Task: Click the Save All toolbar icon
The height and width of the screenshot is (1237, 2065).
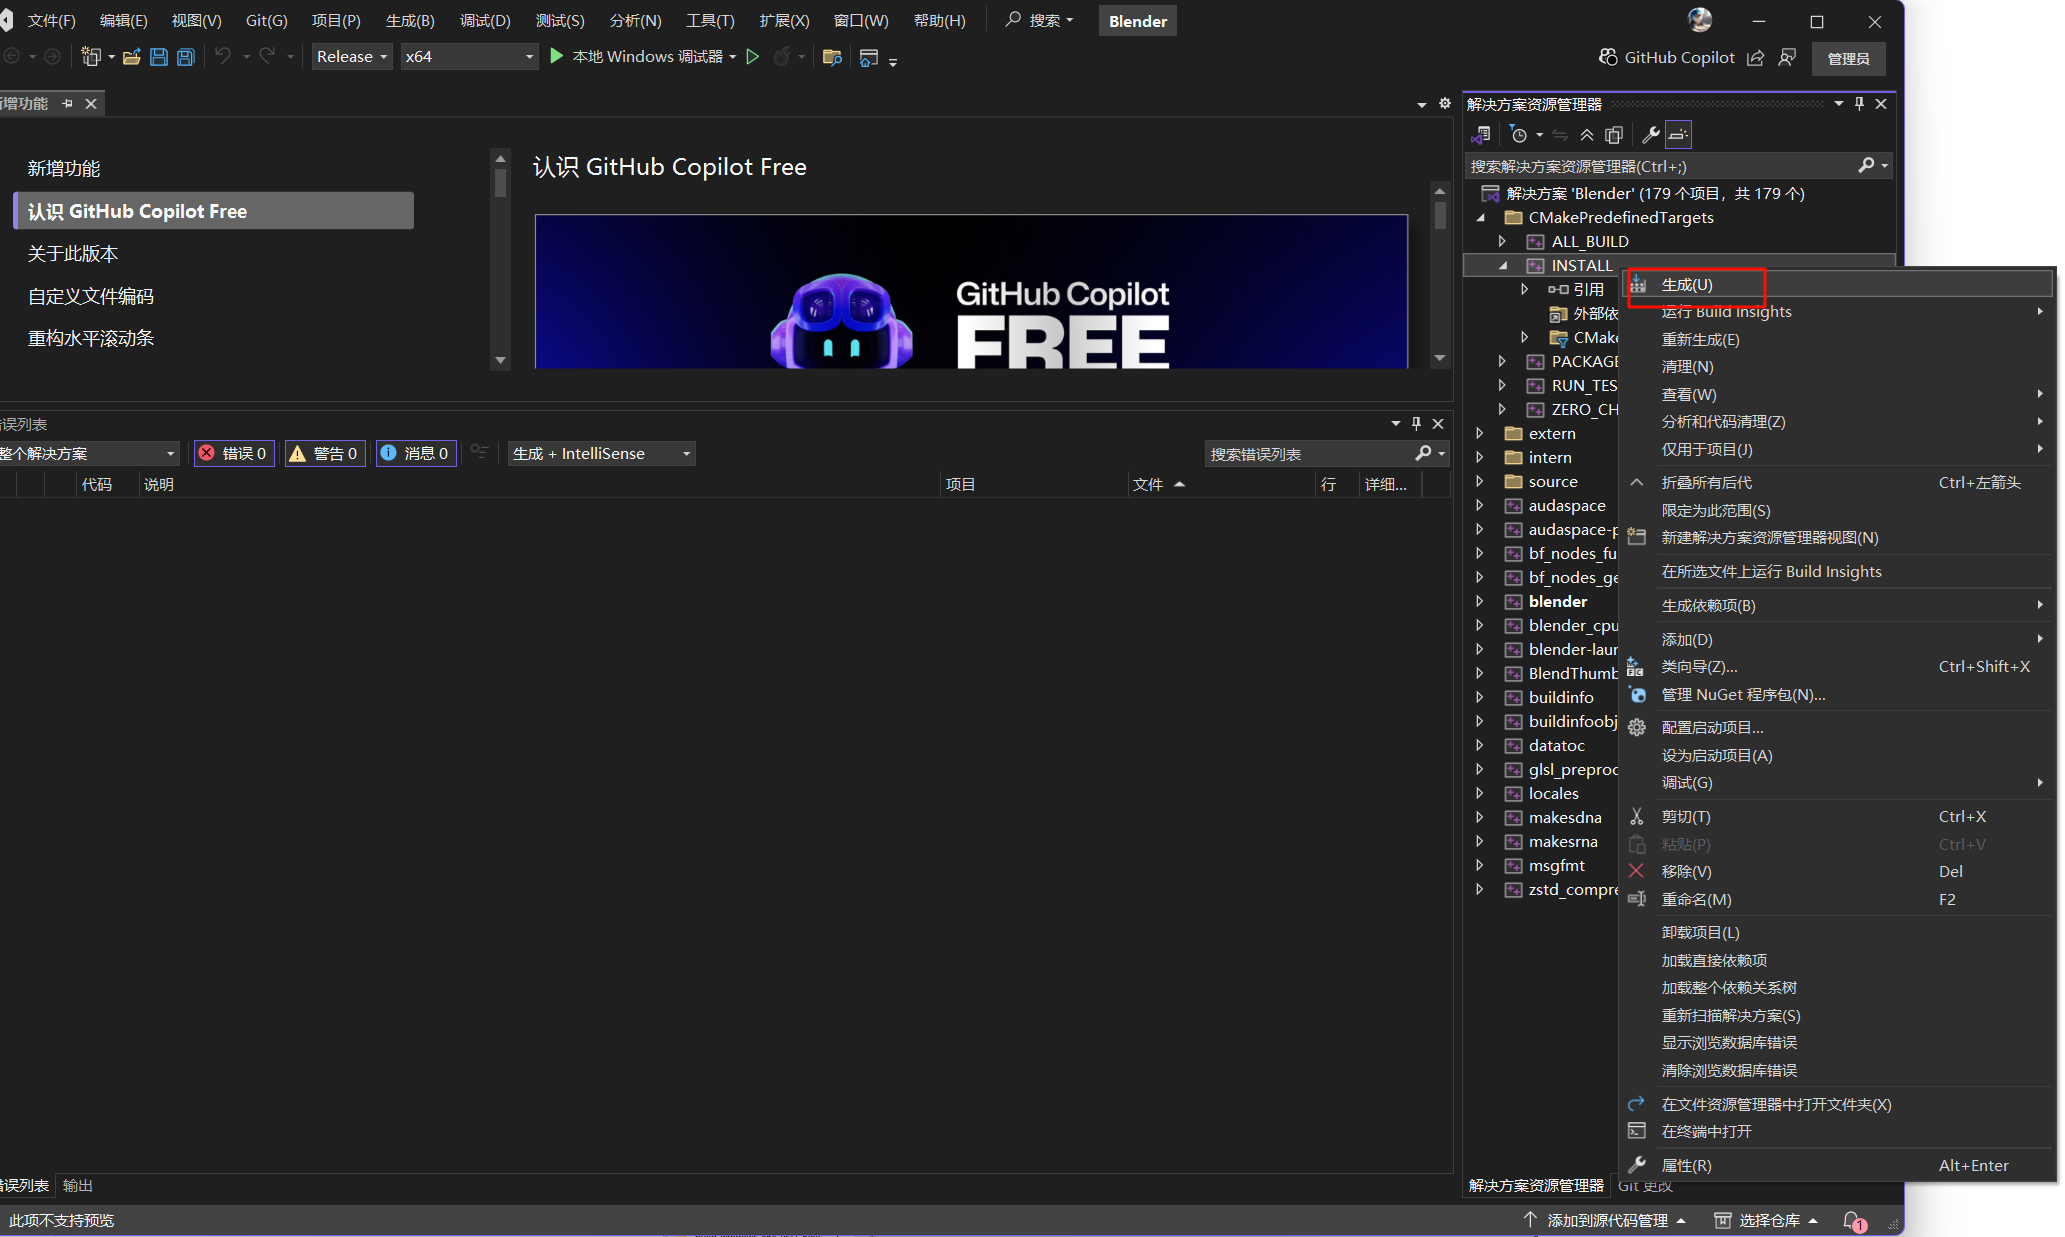Action: tap(186, 57)
